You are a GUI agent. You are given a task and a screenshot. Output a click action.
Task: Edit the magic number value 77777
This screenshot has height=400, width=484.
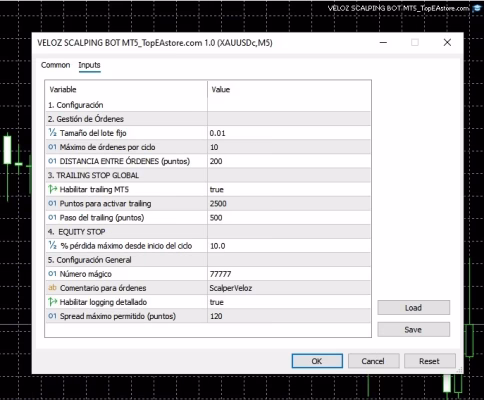[289, 274]
